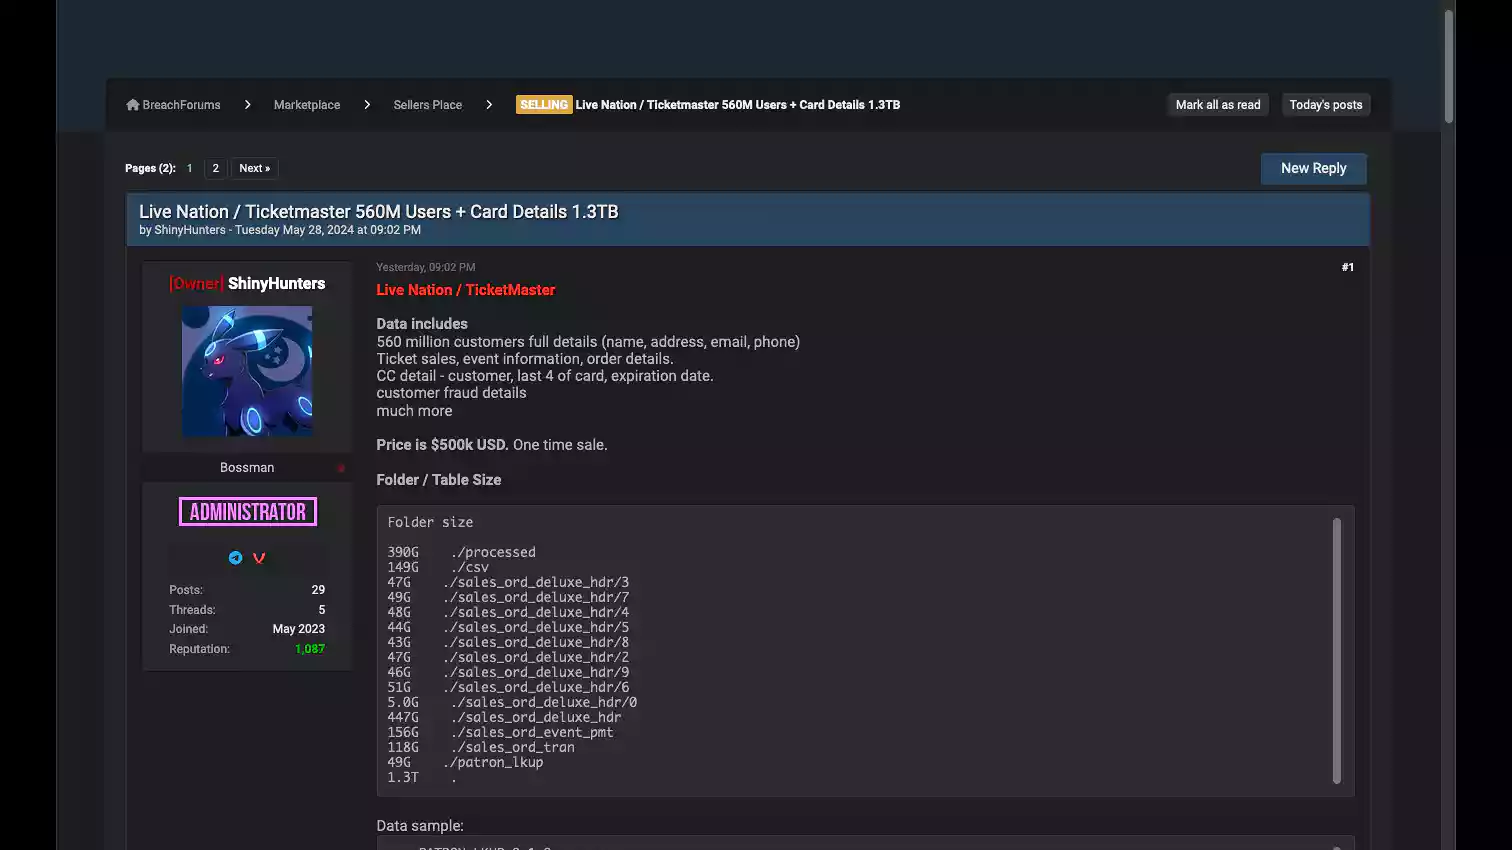Click the red V badge icon
The width and height of the screenshot is (1512, 850).
(x=259, y=558)
